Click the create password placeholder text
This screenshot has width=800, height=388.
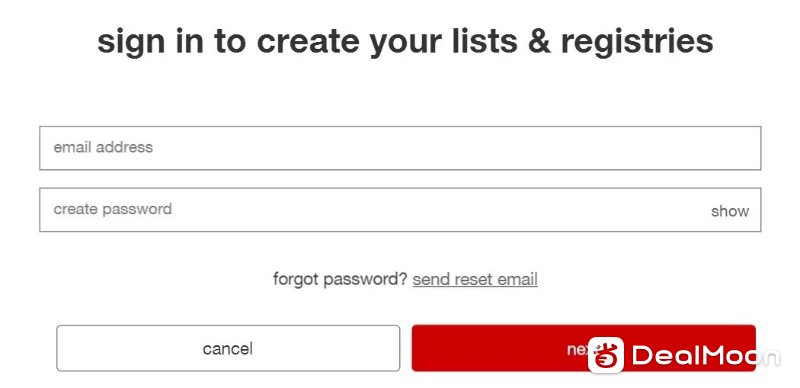tap(112, 209)
